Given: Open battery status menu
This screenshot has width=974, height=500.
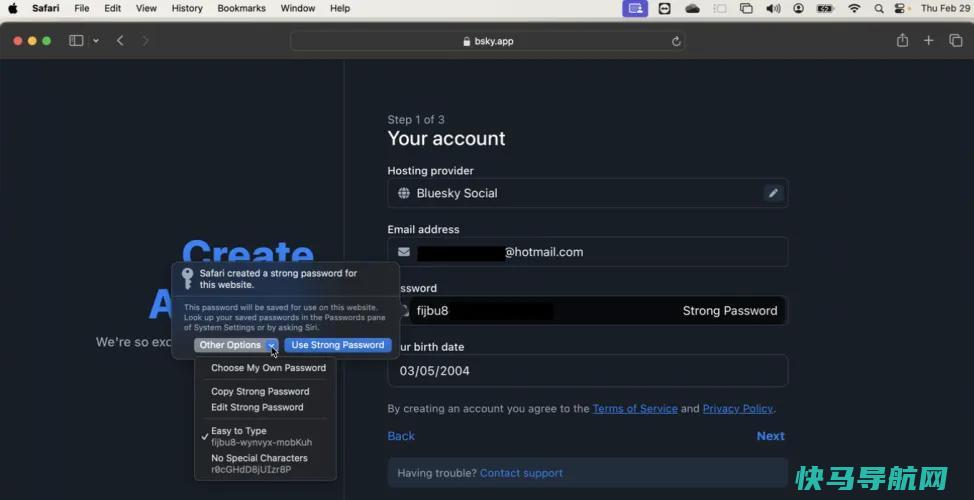Looking at the screenshot, I should (x=825, y=8).
